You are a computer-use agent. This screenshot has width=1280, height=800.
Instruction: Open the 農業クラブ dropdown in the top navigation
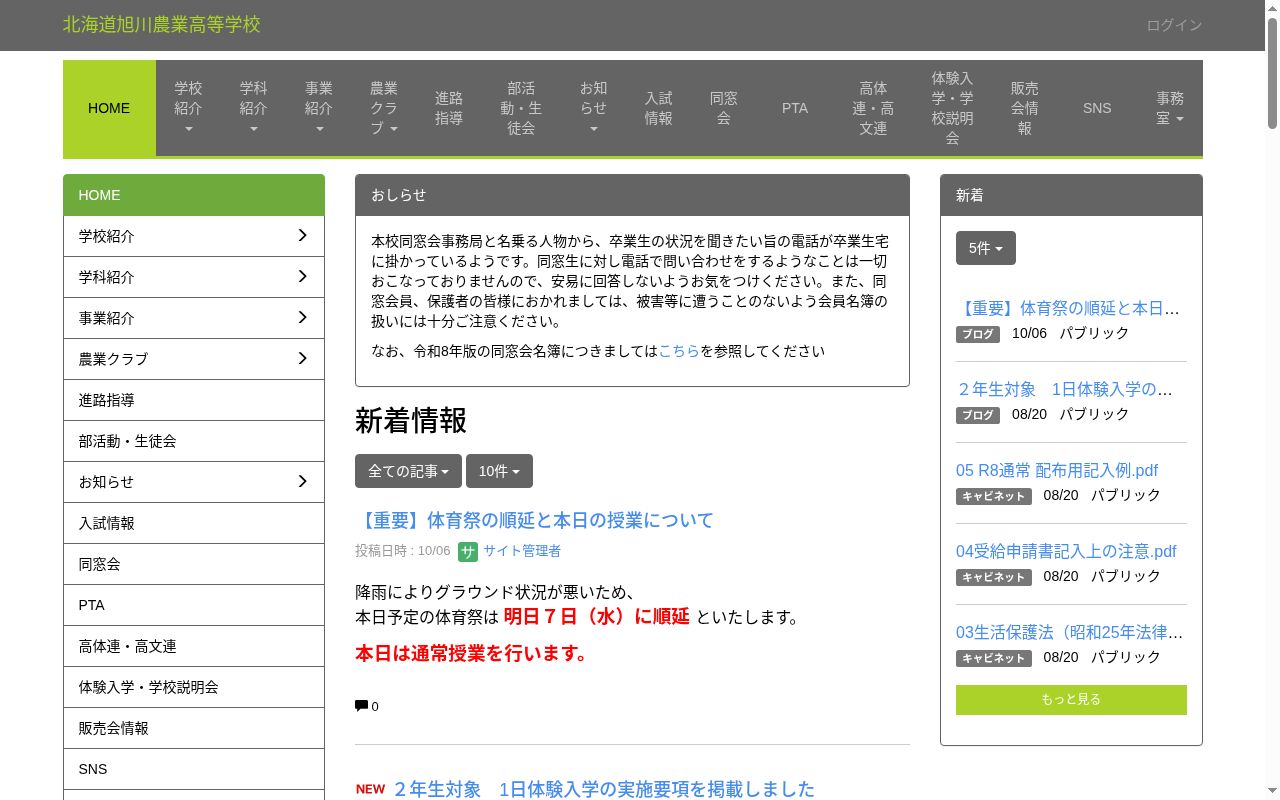click(384, 108)
